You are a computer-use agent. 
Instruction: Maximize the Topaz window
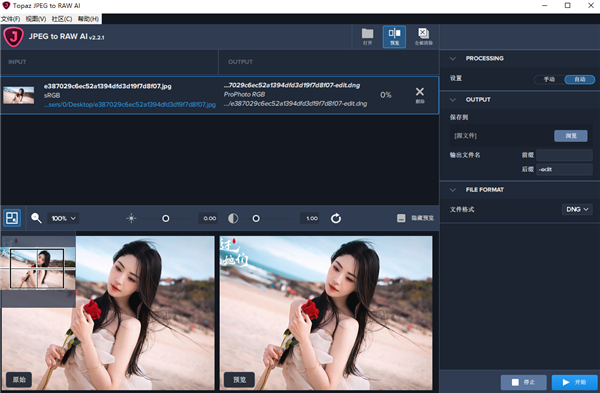pyautogui.click(x=567, y=6)
